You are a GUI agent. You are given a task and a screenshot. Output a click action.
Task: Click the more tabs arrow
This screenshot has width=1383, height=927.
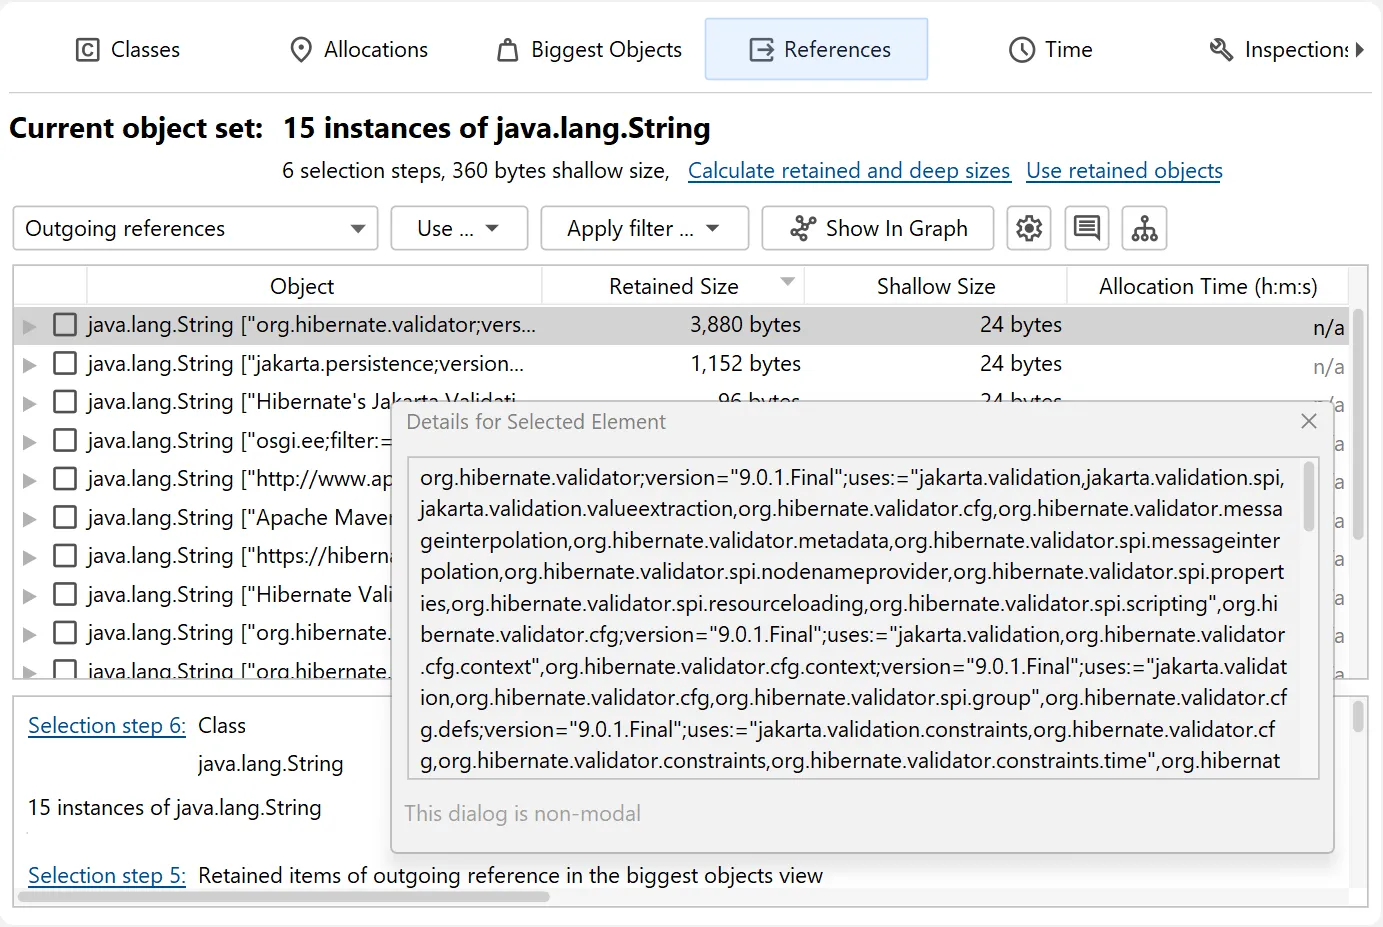coord(1360,49)
